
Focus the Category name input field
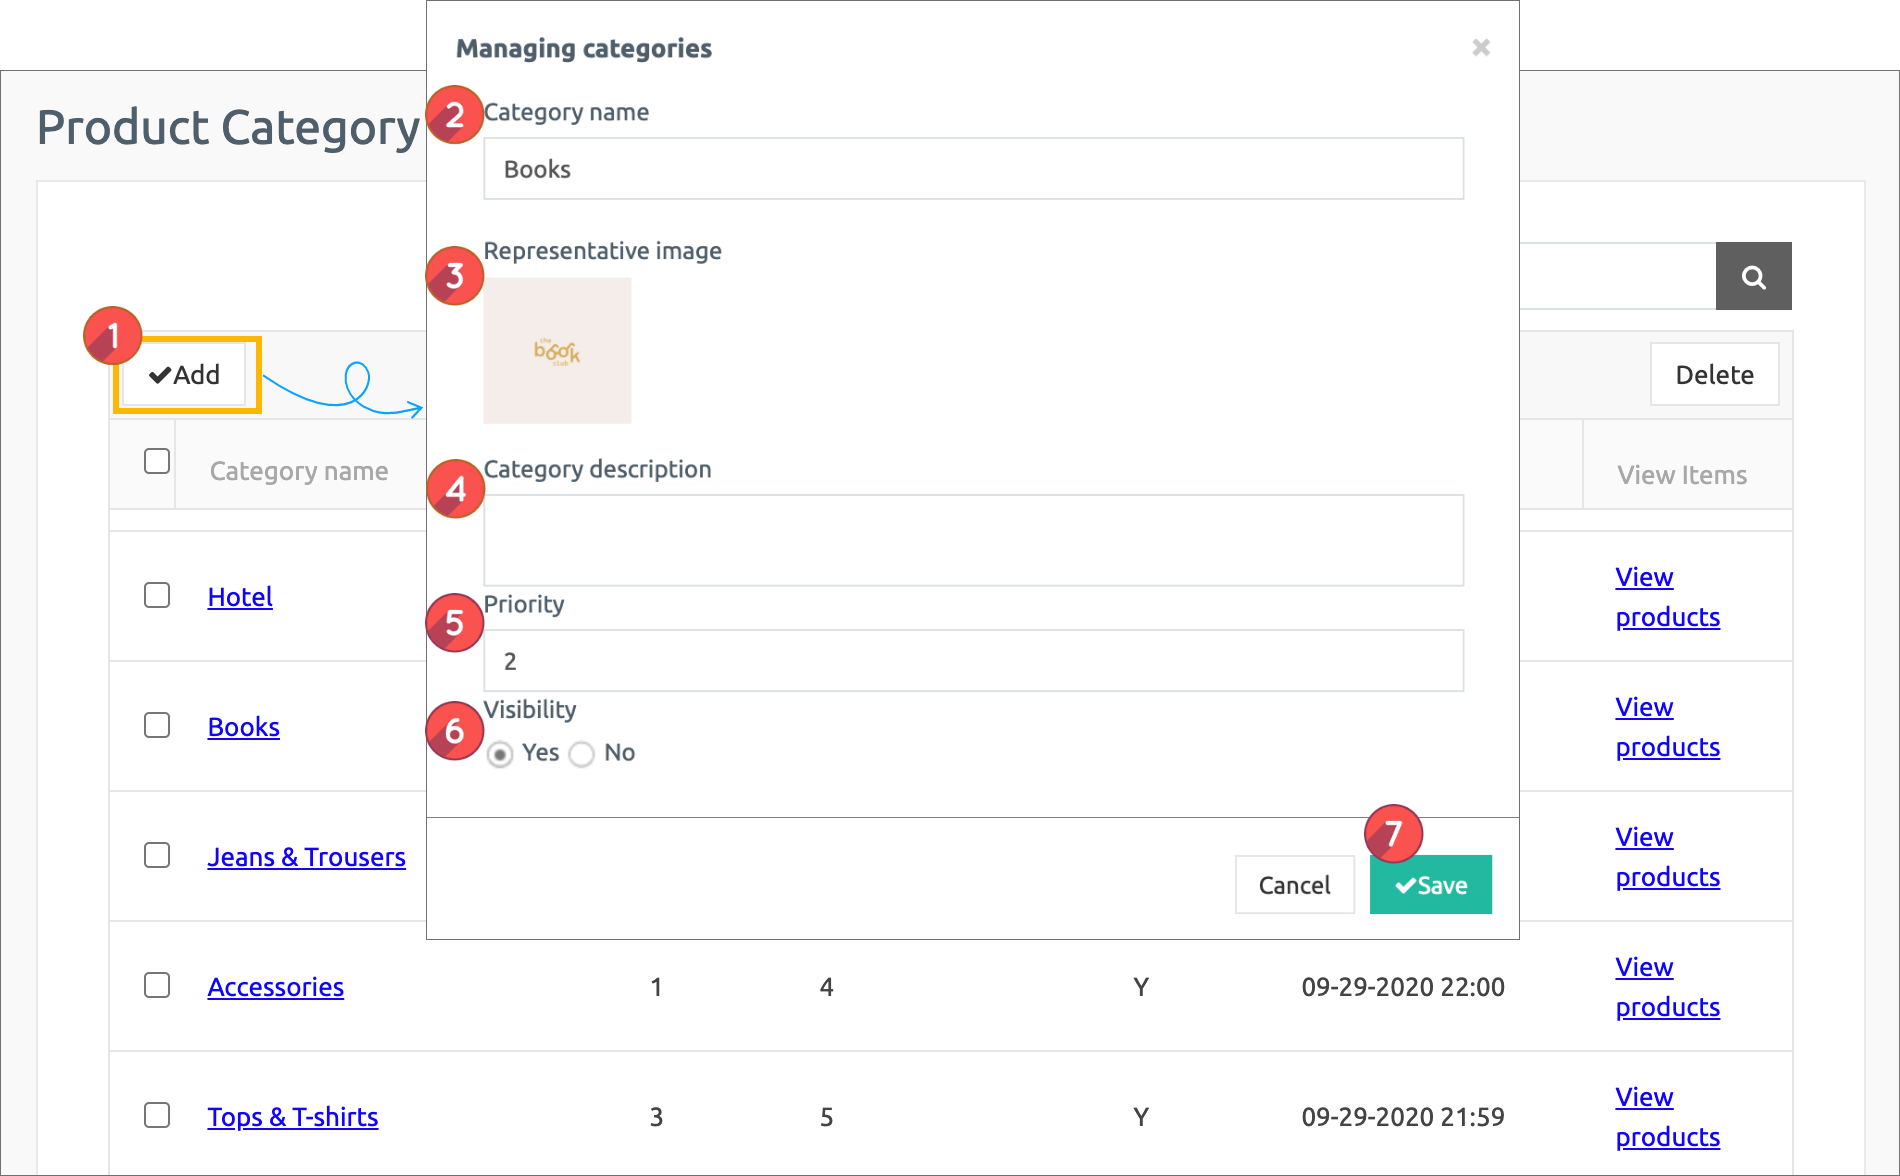[973, 169]
